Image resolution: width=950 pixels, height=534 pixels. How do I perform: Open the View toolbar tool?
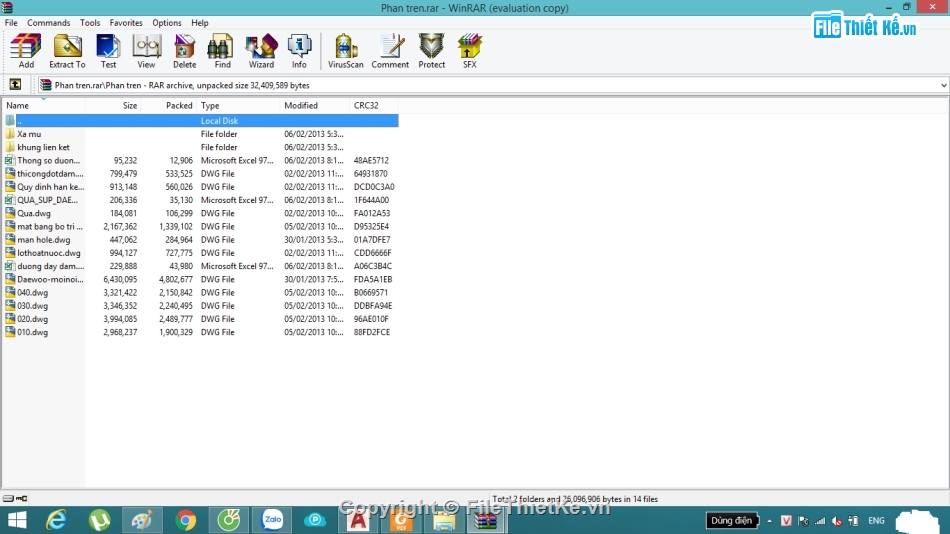[146, 51]
